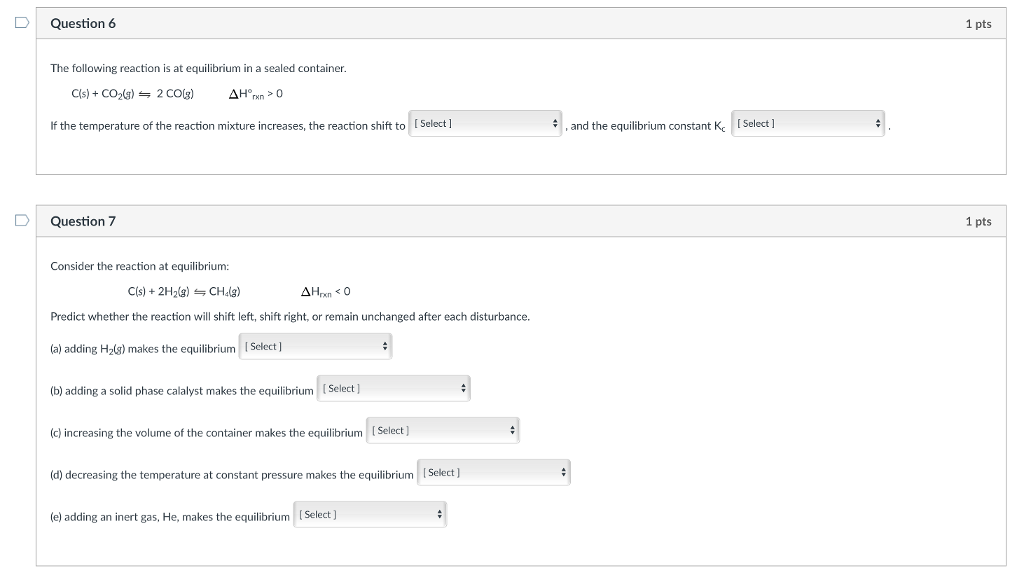Open the solid phase catalyst dropdown
The width and height of the screenshot is (1024, 582).
tap(393, 389)
